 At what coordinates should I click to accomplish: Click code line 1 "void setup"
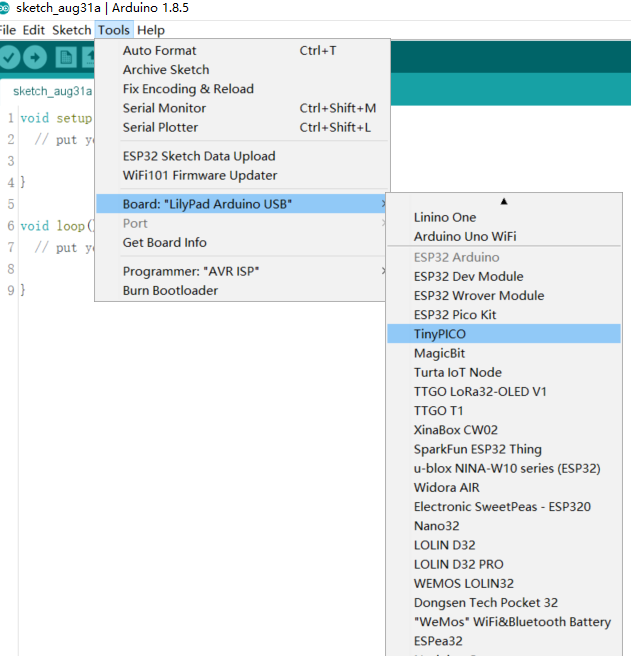pyautogui.click(x=56, y=118)
